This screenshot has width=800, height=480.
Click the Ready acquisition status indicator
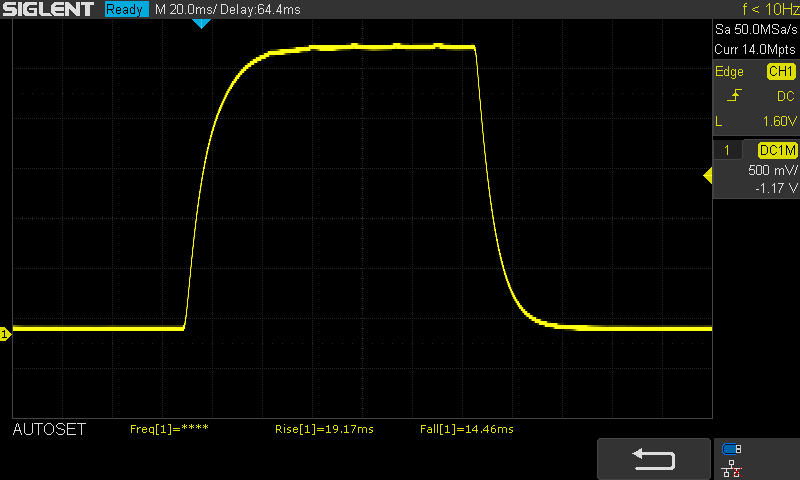click(126, 9)
